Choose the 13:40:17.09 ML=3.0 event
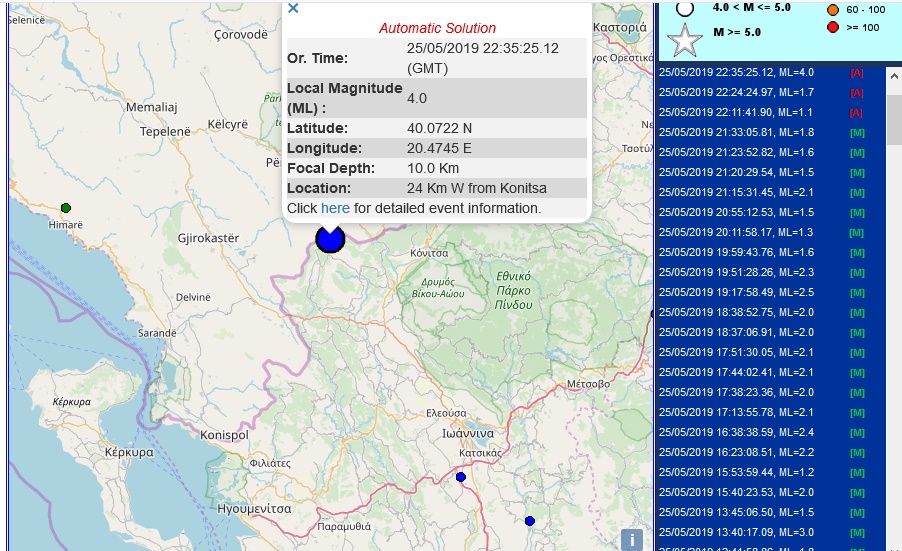 737,532
